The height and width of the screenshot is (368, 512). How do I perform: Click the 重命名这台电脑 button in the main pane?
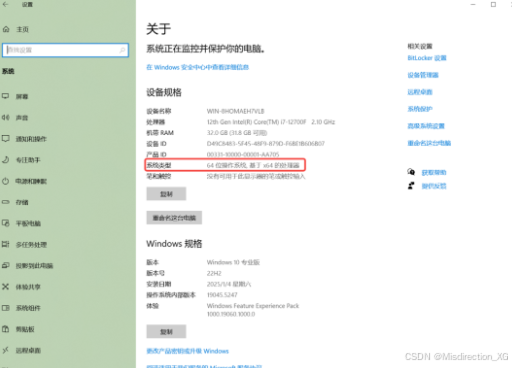(174, 218)
